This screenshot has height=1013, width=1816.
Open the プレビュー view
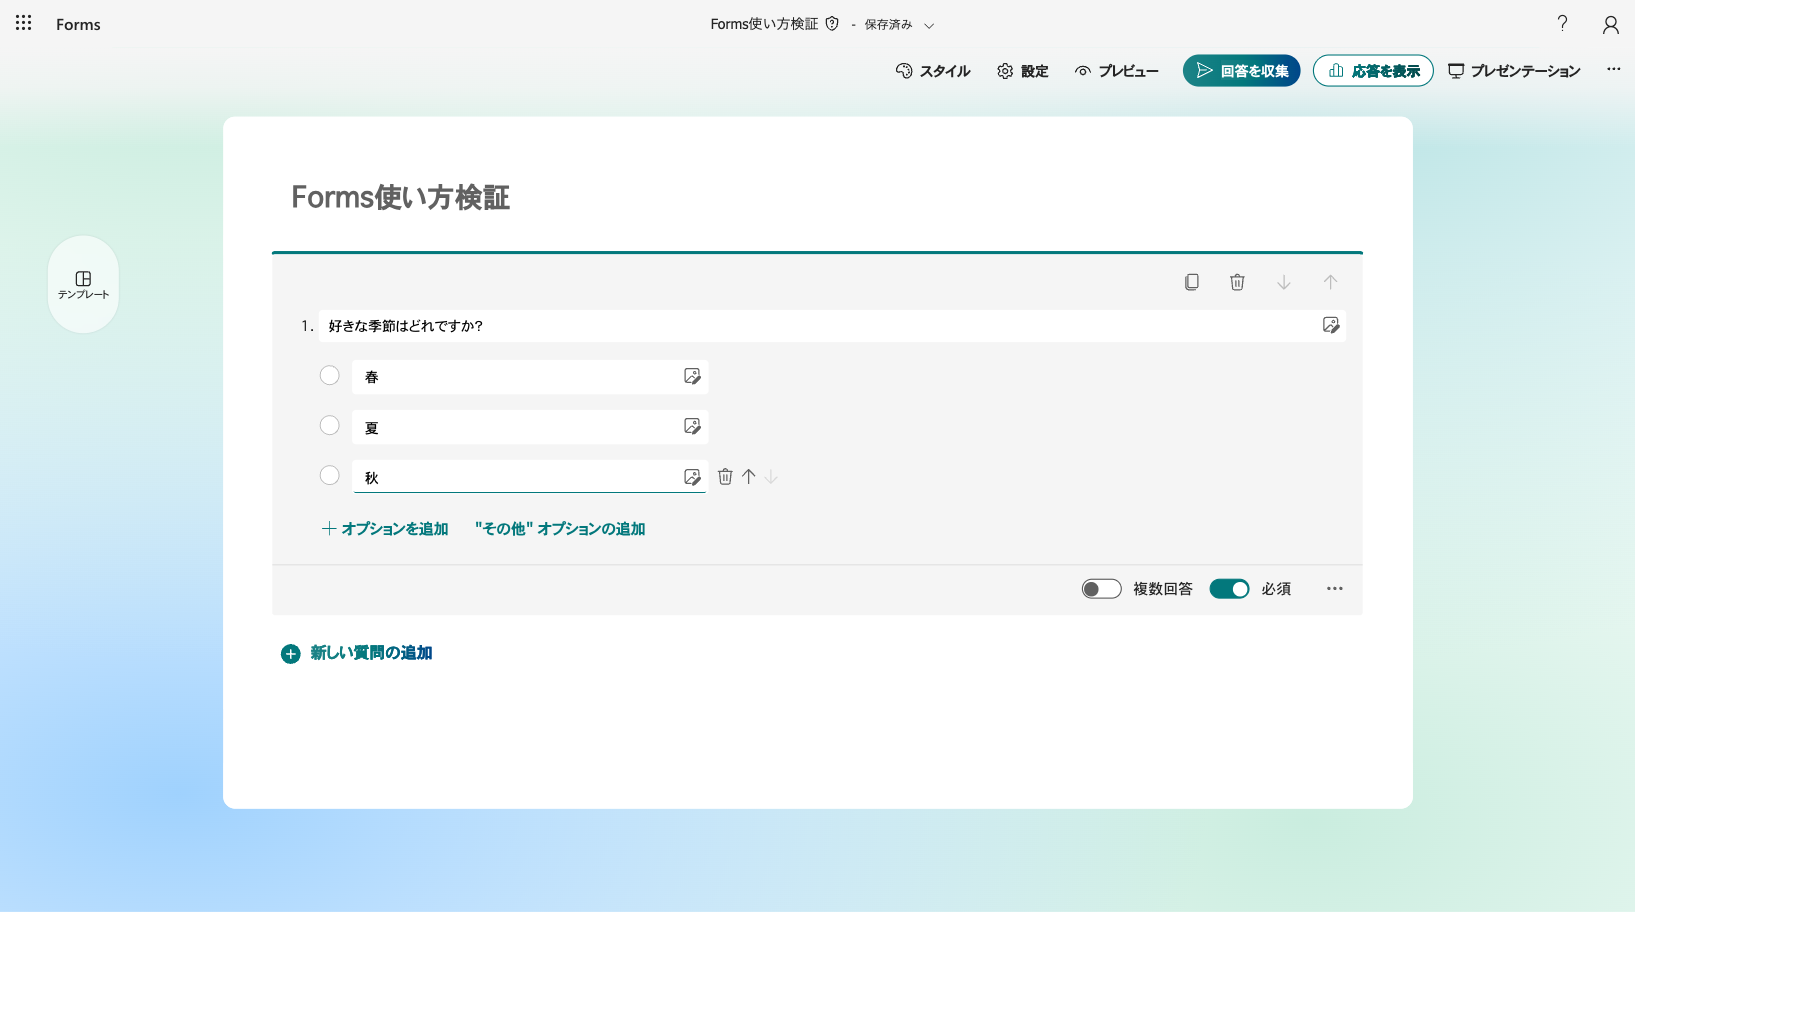pyautogui.click(x=1116, y=71)
